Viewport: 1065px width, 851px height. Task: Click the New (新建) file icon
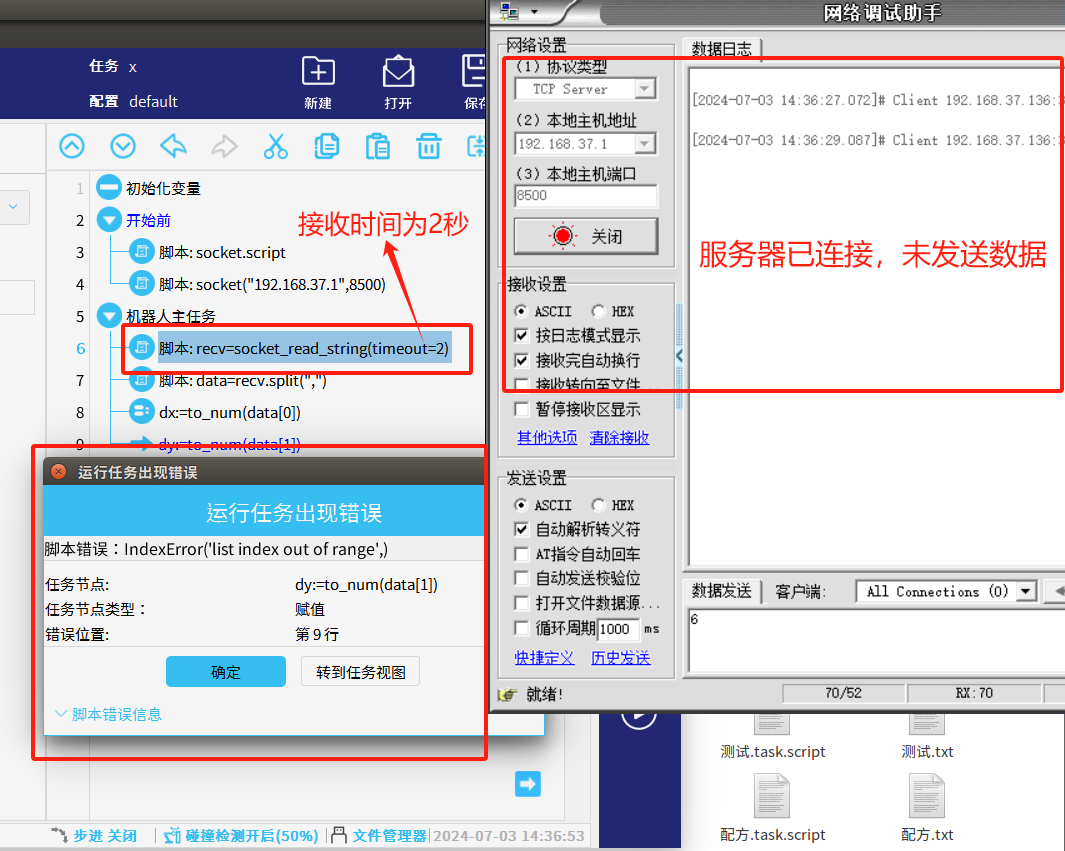tap(318, 72)
